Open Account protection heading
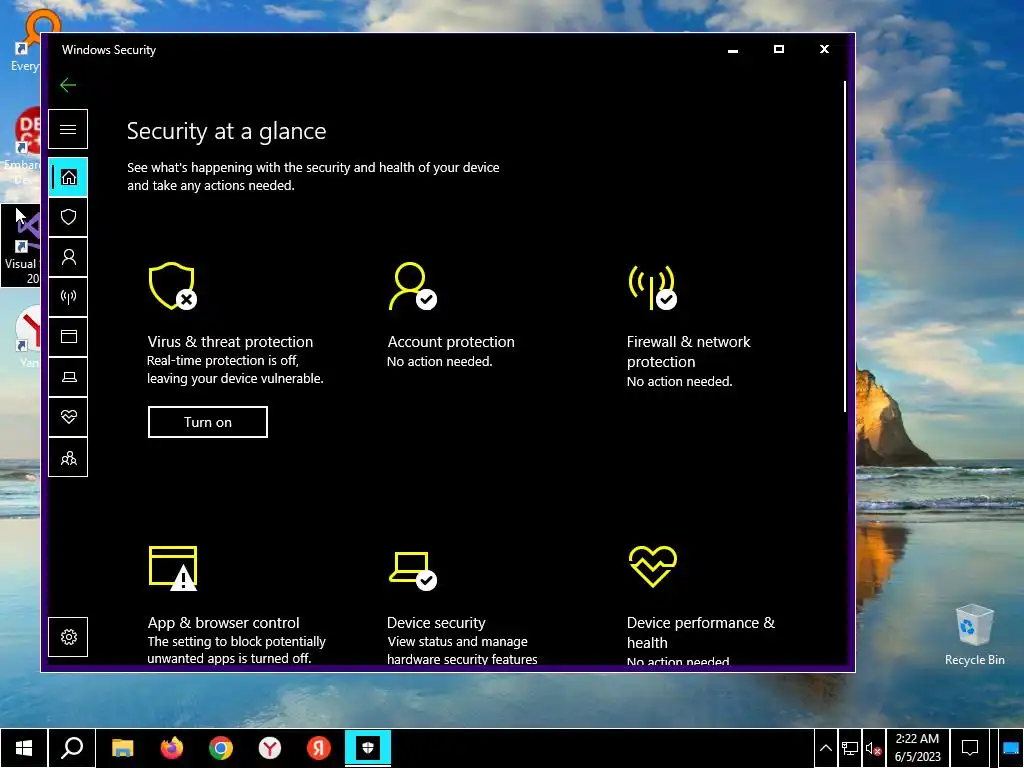The image size is (1024, 768). [x=451, y=342]
